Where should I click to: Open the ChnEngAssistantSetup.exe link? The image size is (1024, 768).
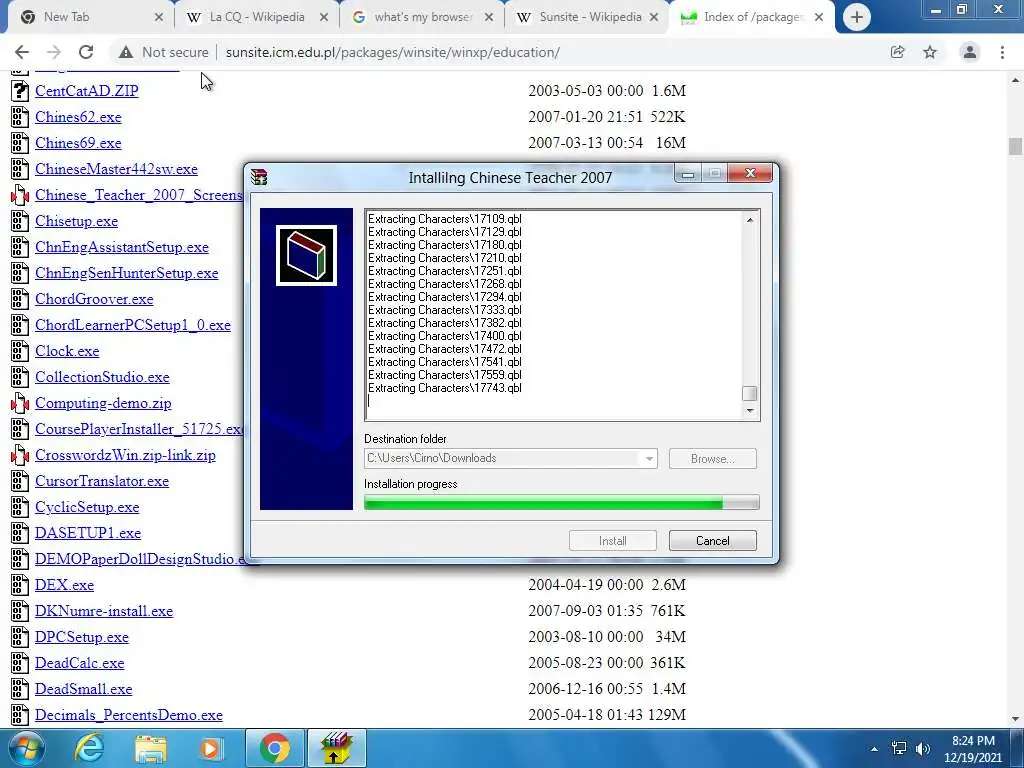122,247
